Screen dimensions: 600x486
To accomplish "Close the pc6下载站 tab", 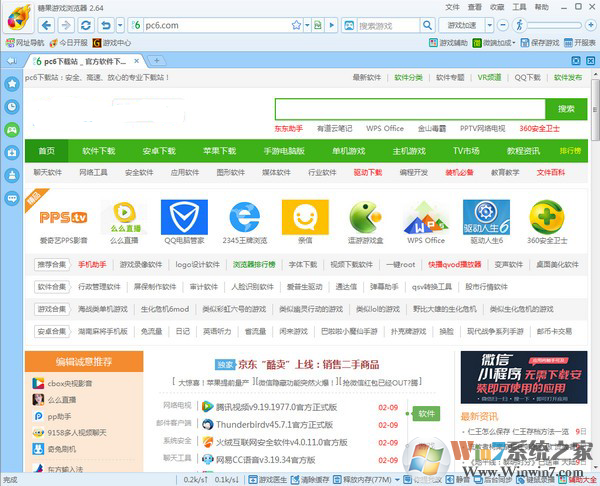I will click(137, 61).
